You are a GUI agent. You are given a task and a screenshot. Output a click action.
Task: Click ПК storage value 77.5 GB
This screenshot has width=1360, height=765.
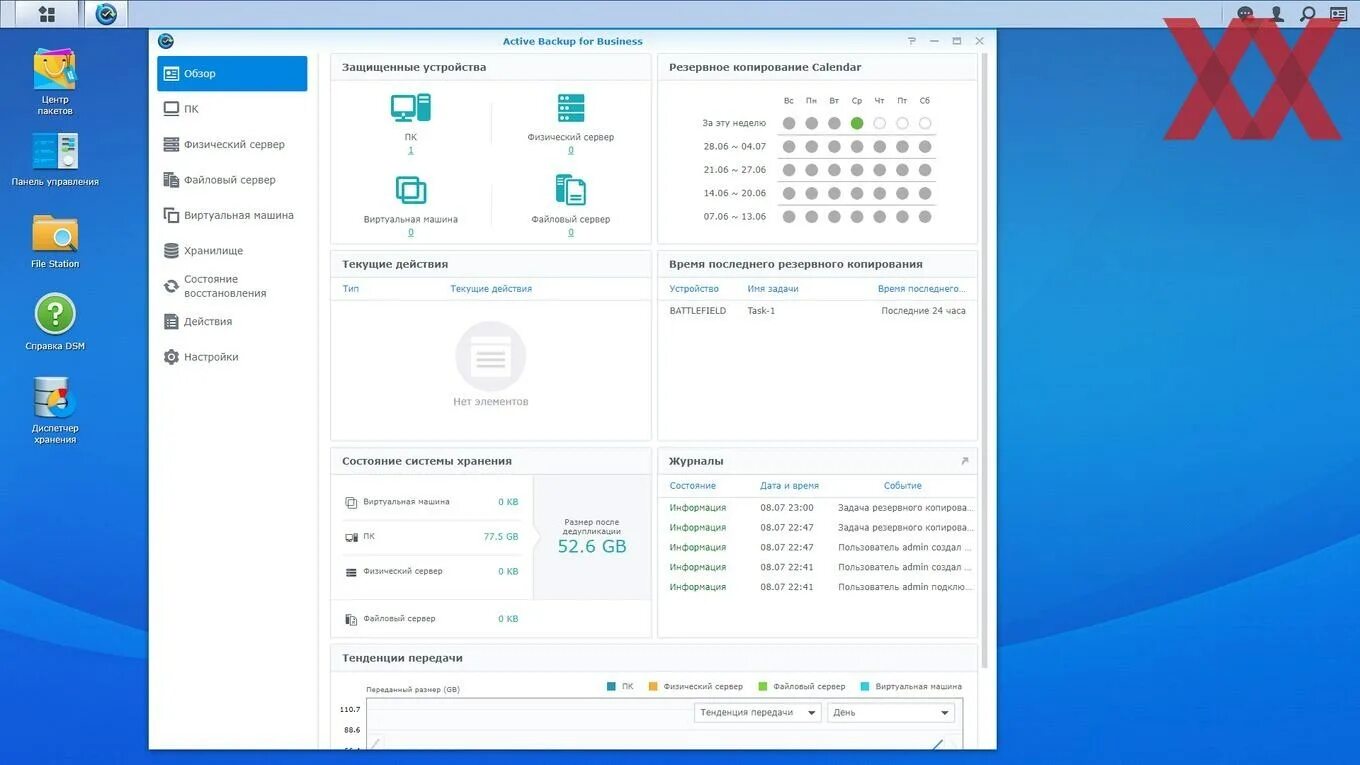[x=501, y=537]
